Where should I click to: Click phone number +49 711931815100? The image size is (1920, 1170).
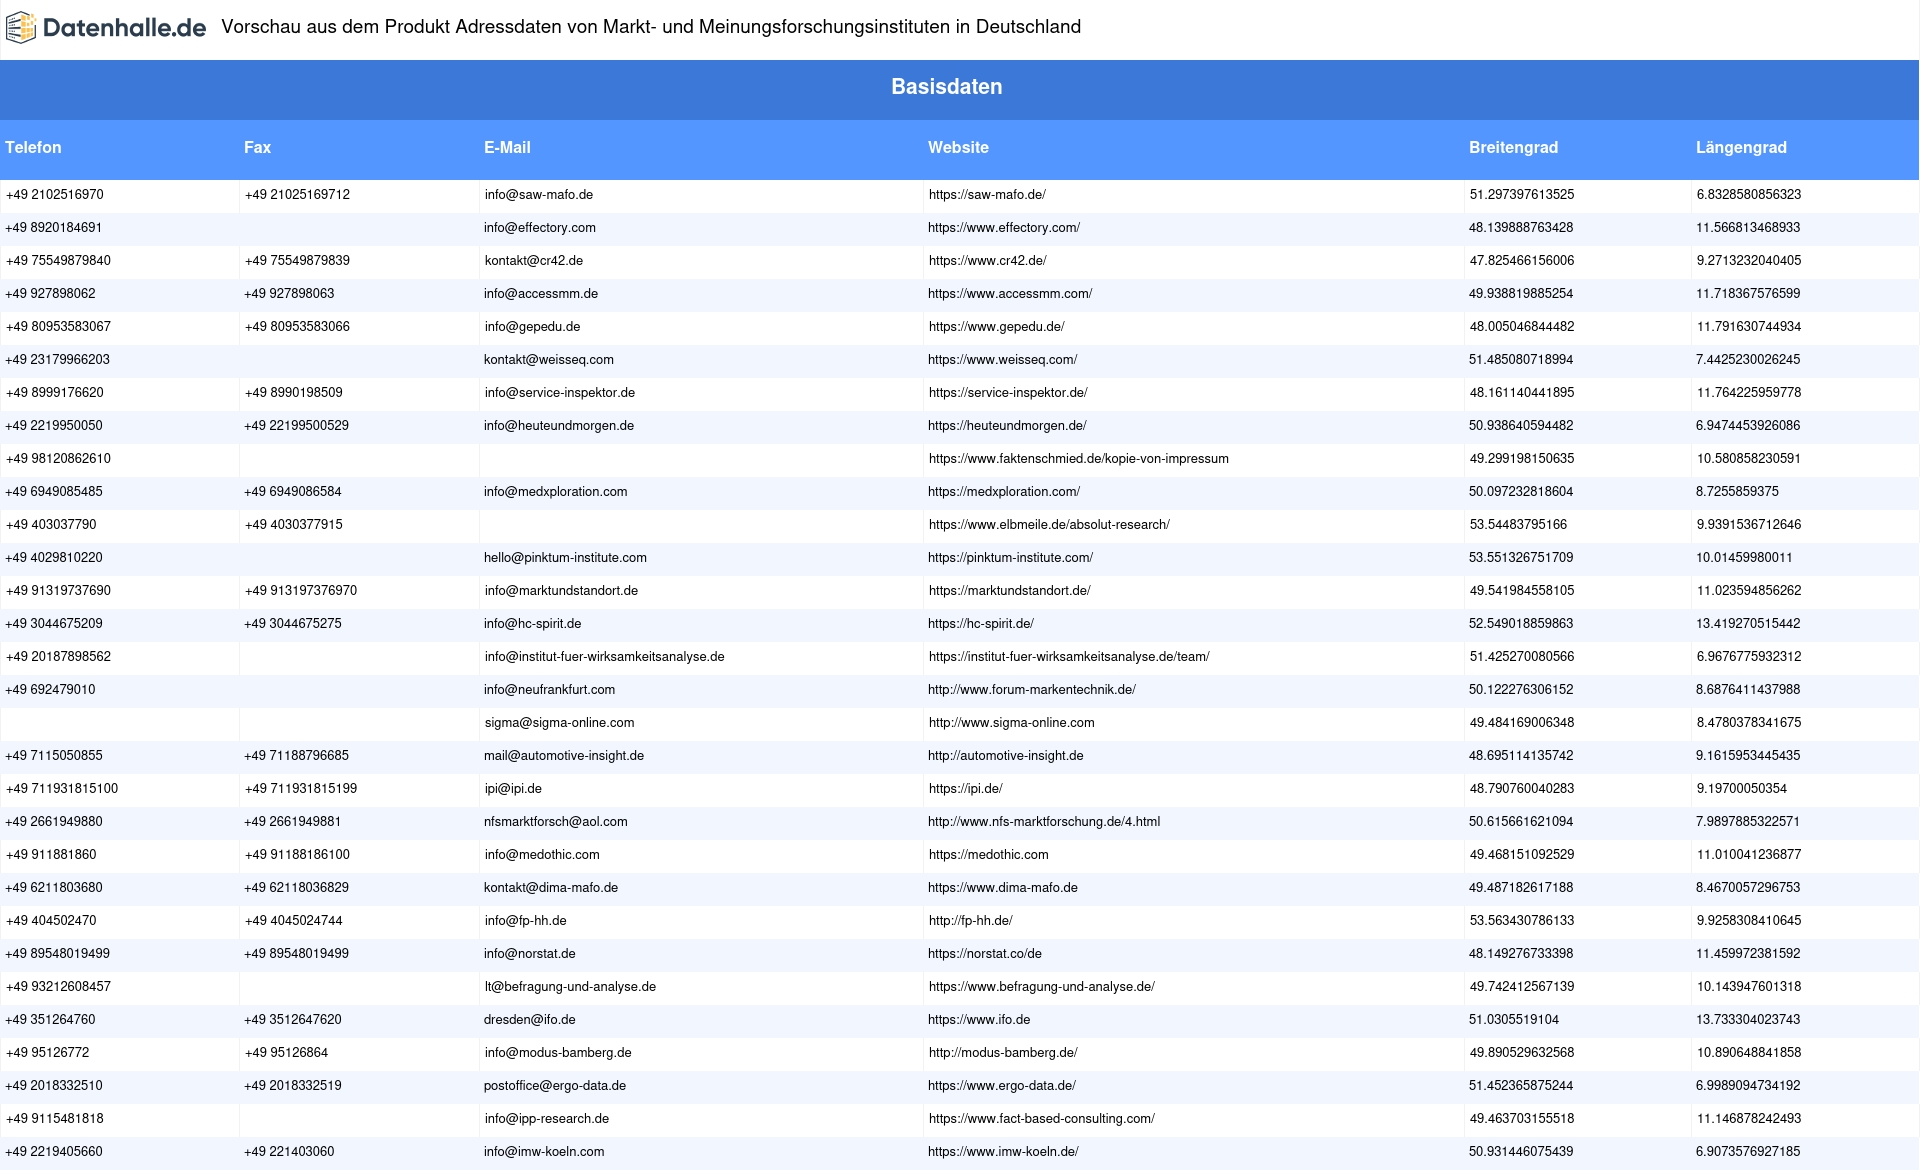[62, 789]
